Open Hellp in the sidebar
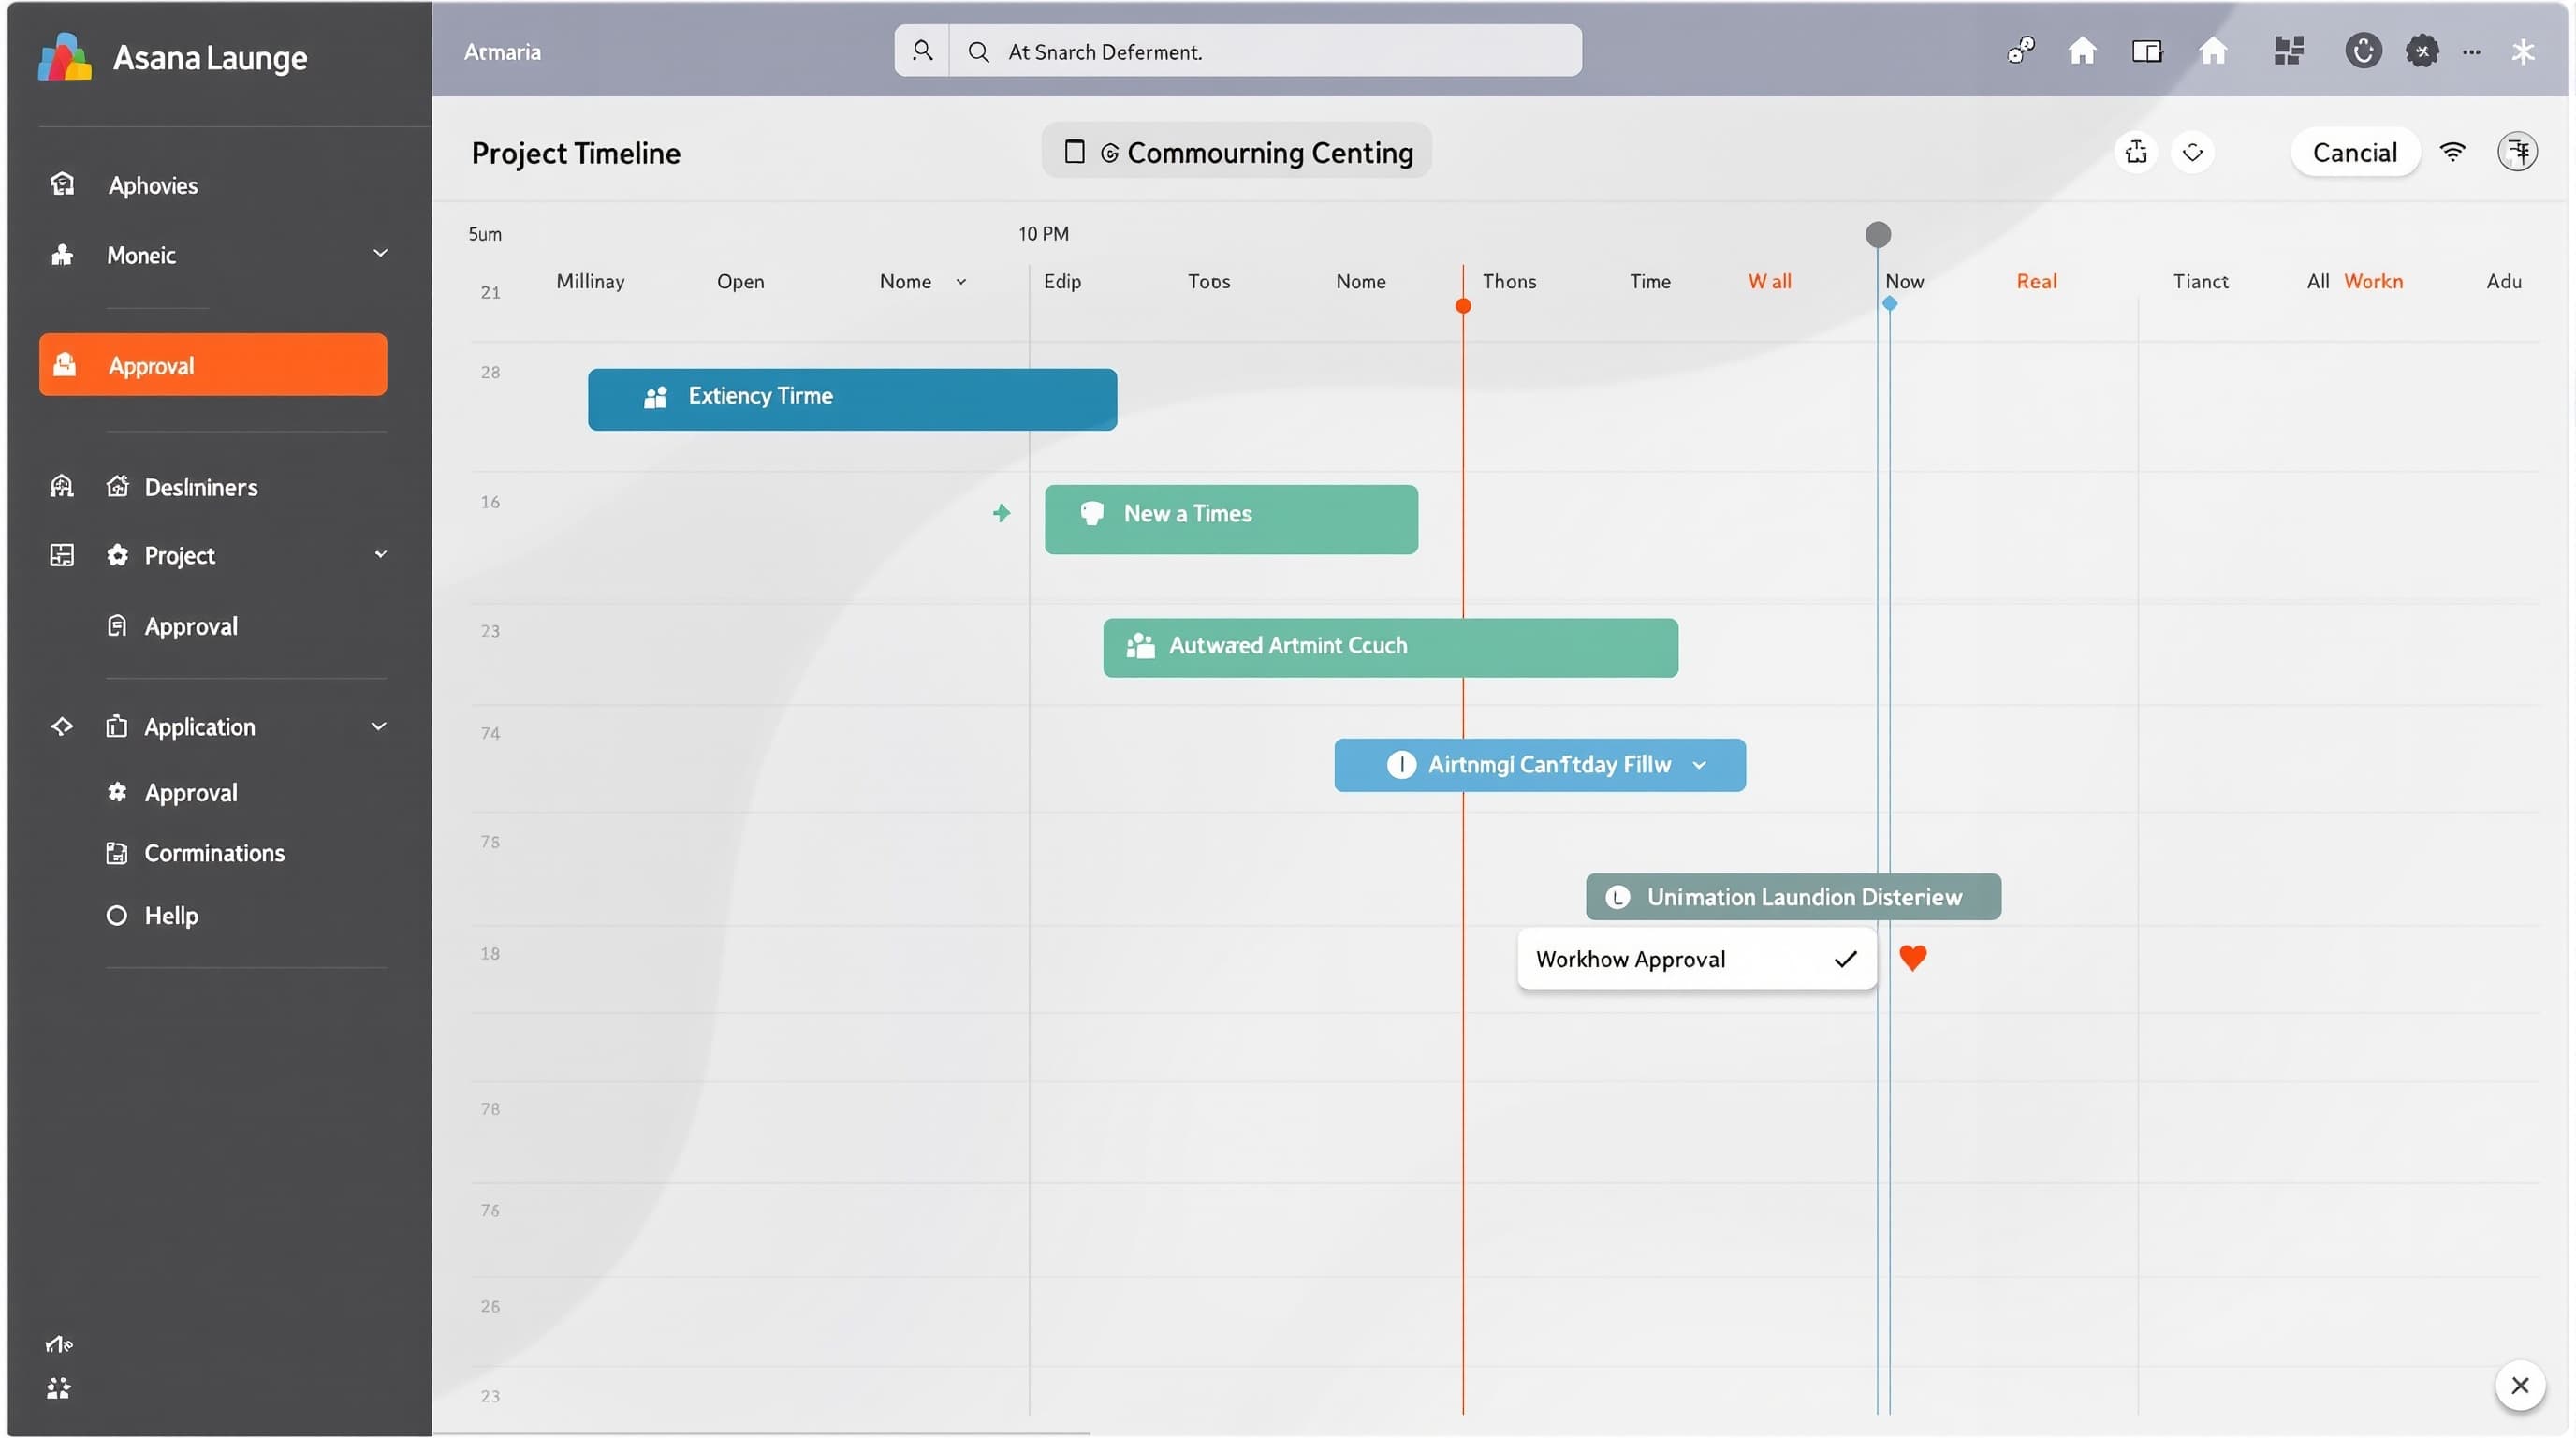The height and width of the screenshot is (1438, 2576). coord(170,915)
